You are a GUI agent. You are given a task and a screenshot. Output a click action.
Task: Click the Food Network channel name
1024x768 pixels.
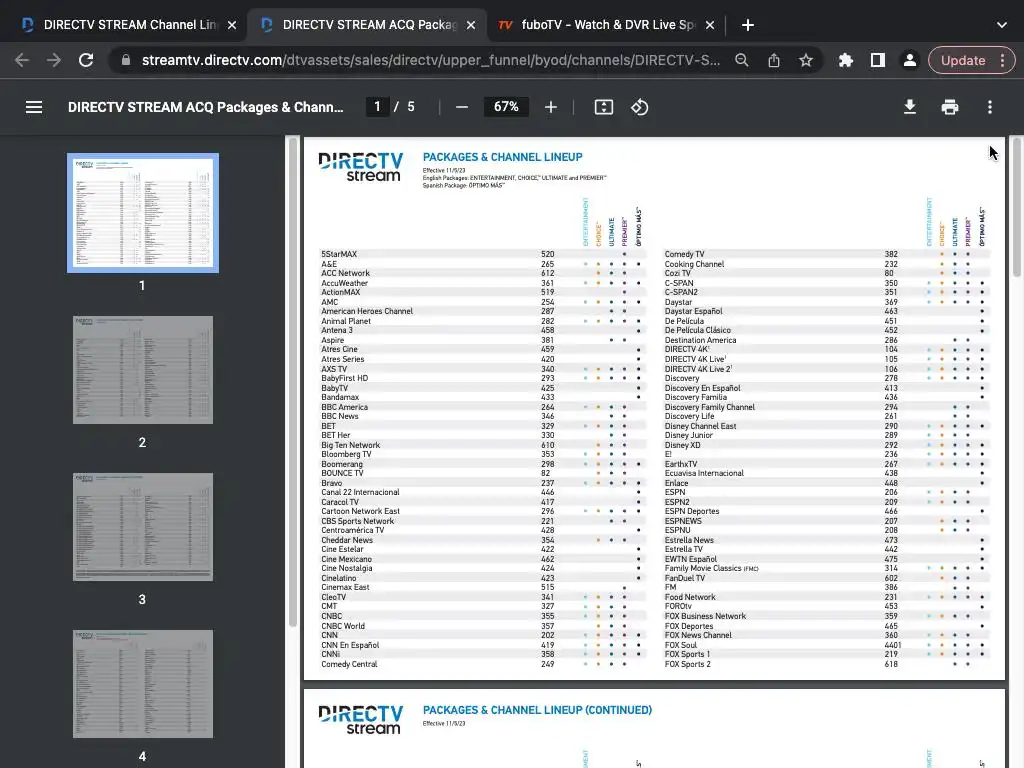point(690,597)
